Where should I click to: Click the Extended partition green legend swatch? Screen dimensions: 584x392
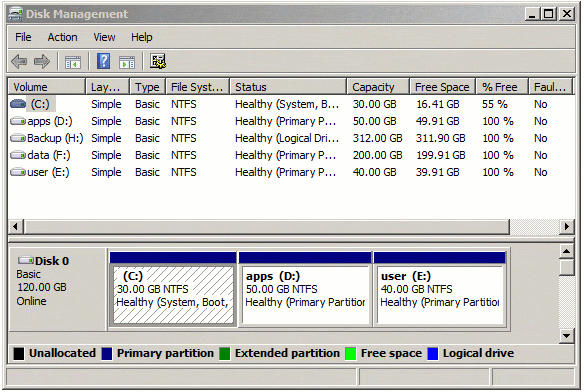point(225,354)
